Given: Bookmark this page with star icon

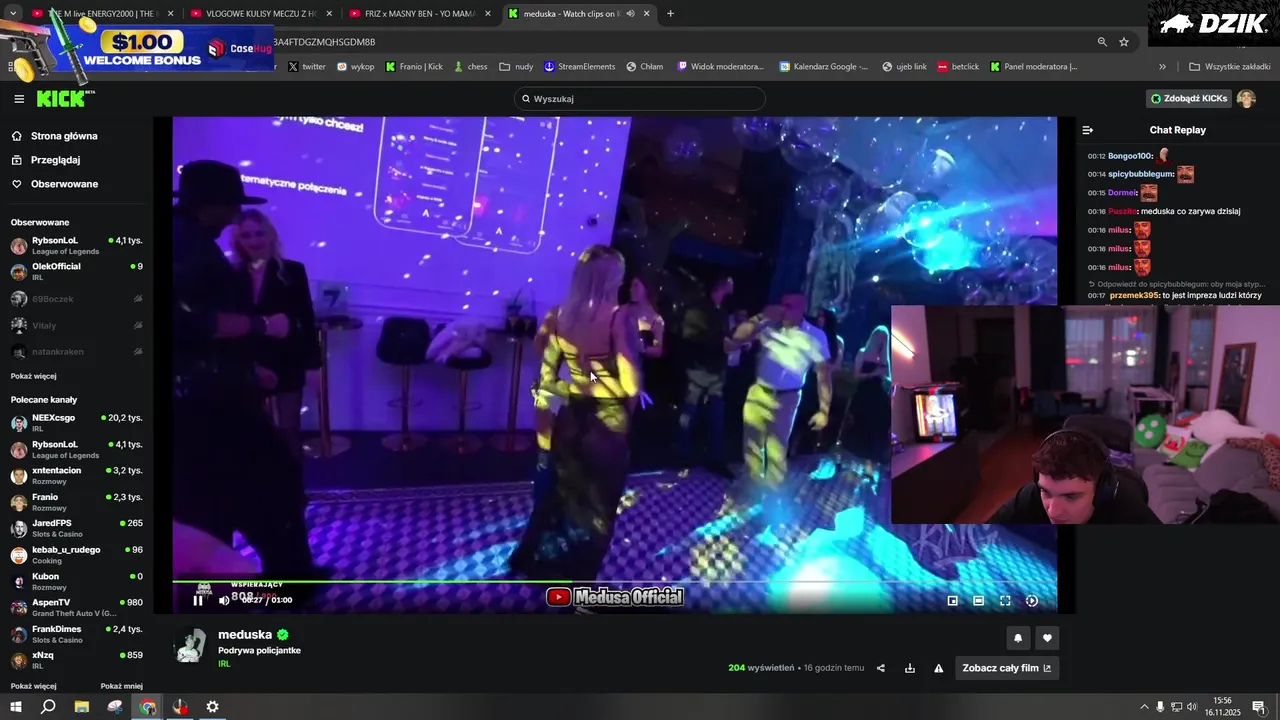Looking at the screenshot, I should pos(1124,42).
